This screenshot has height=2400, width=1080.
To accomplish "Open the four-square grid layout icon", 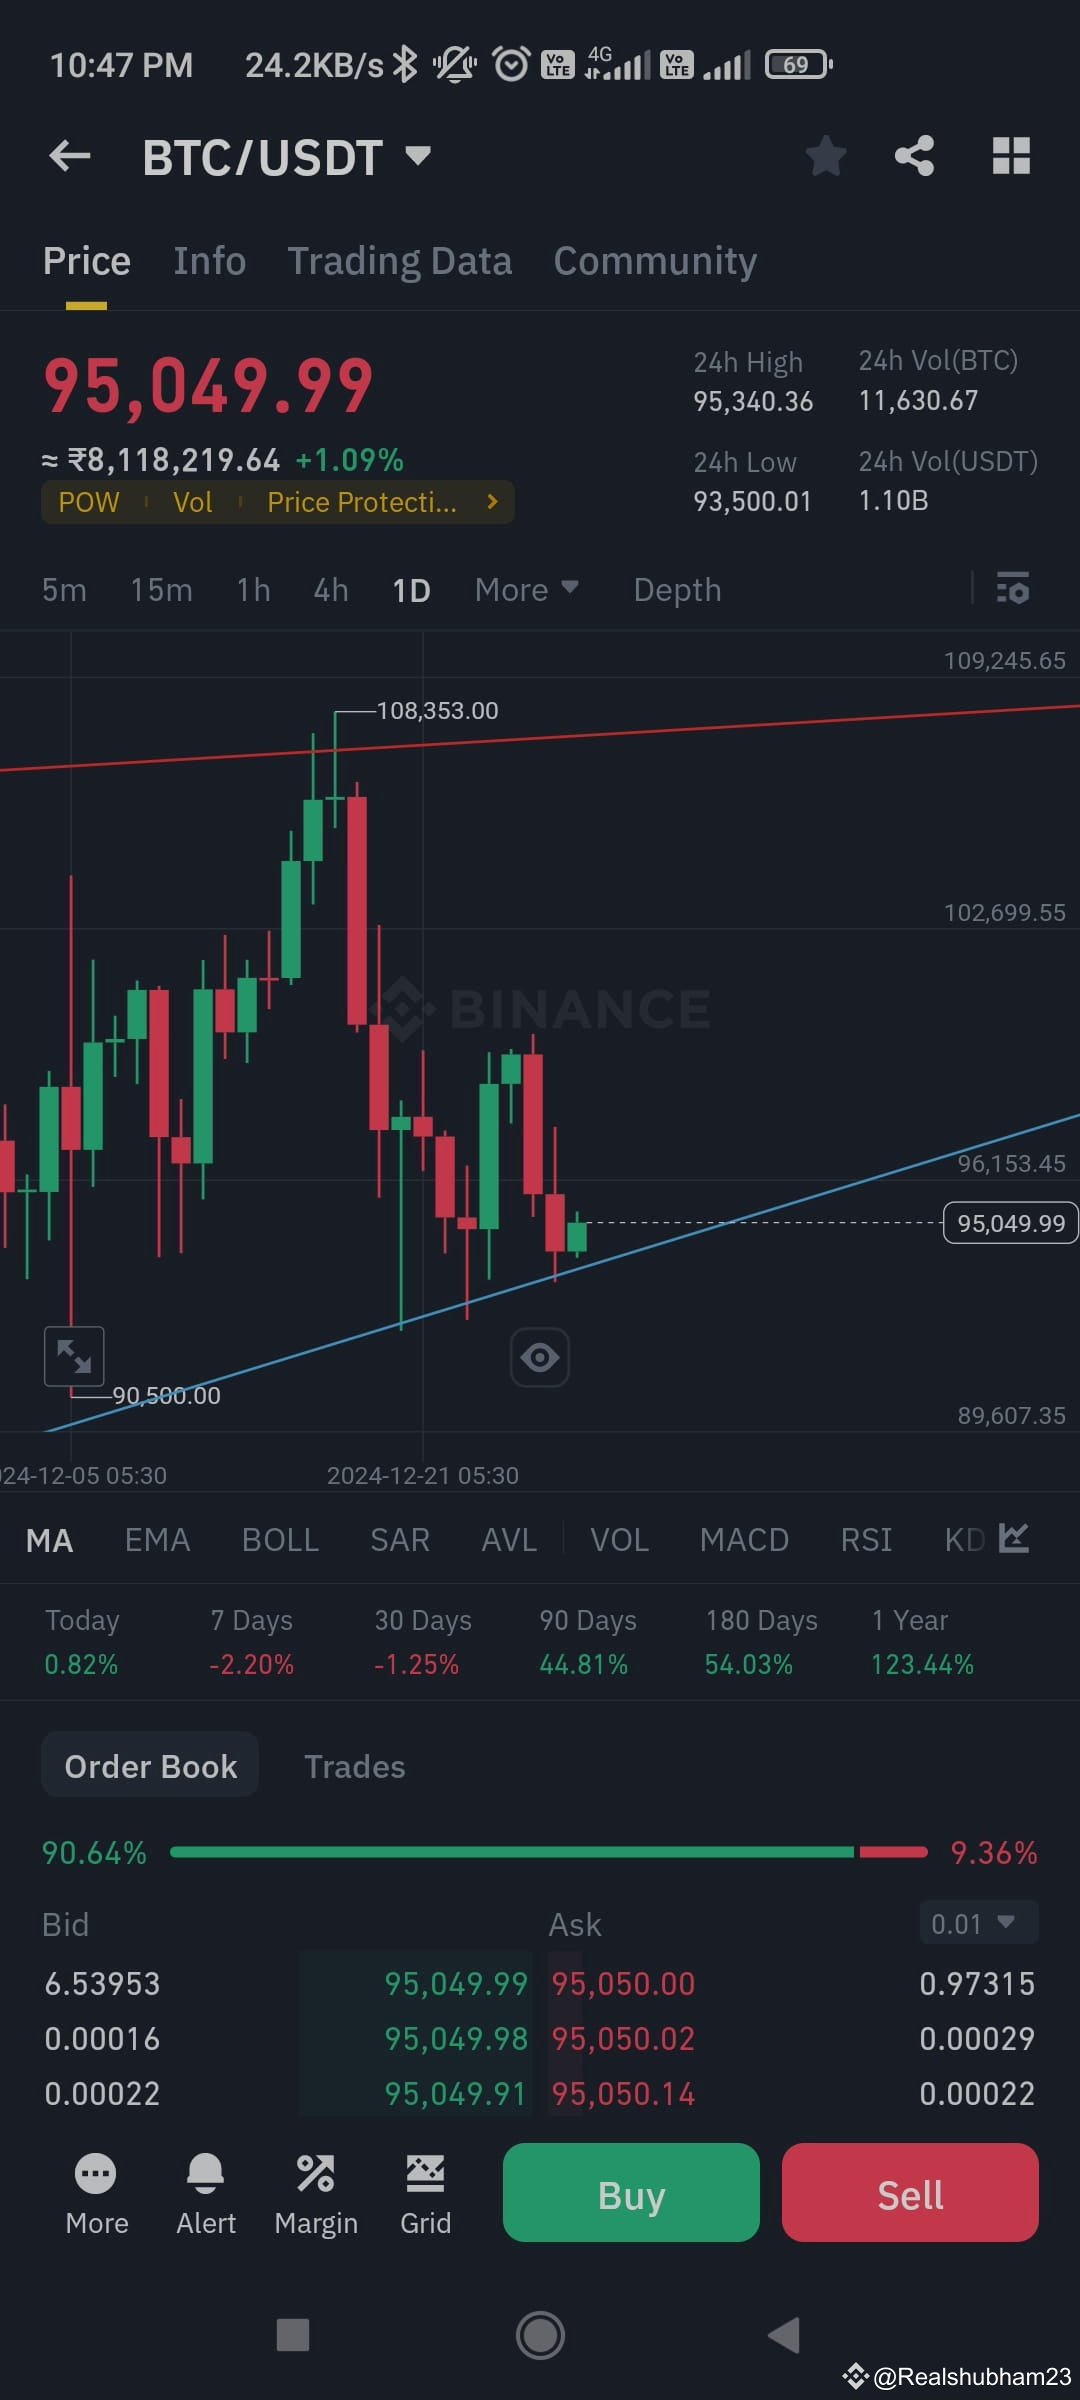I will (1011, 156).
